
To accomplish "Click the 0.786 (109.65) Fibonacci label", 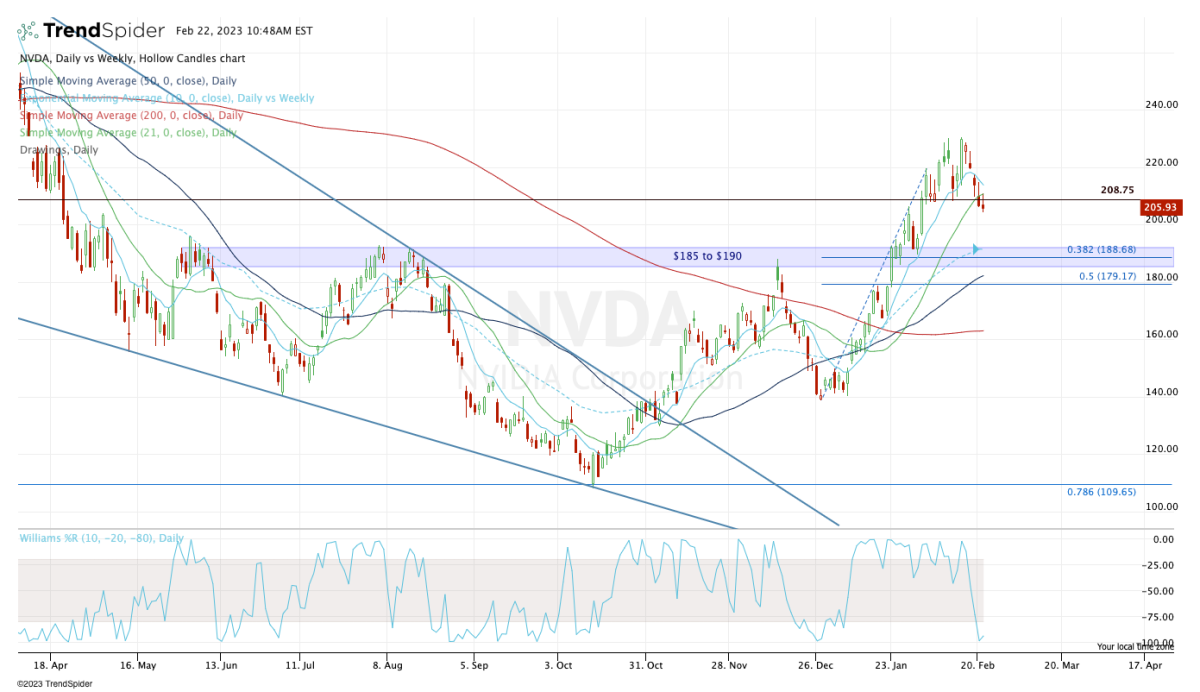I will [1102, 492].
